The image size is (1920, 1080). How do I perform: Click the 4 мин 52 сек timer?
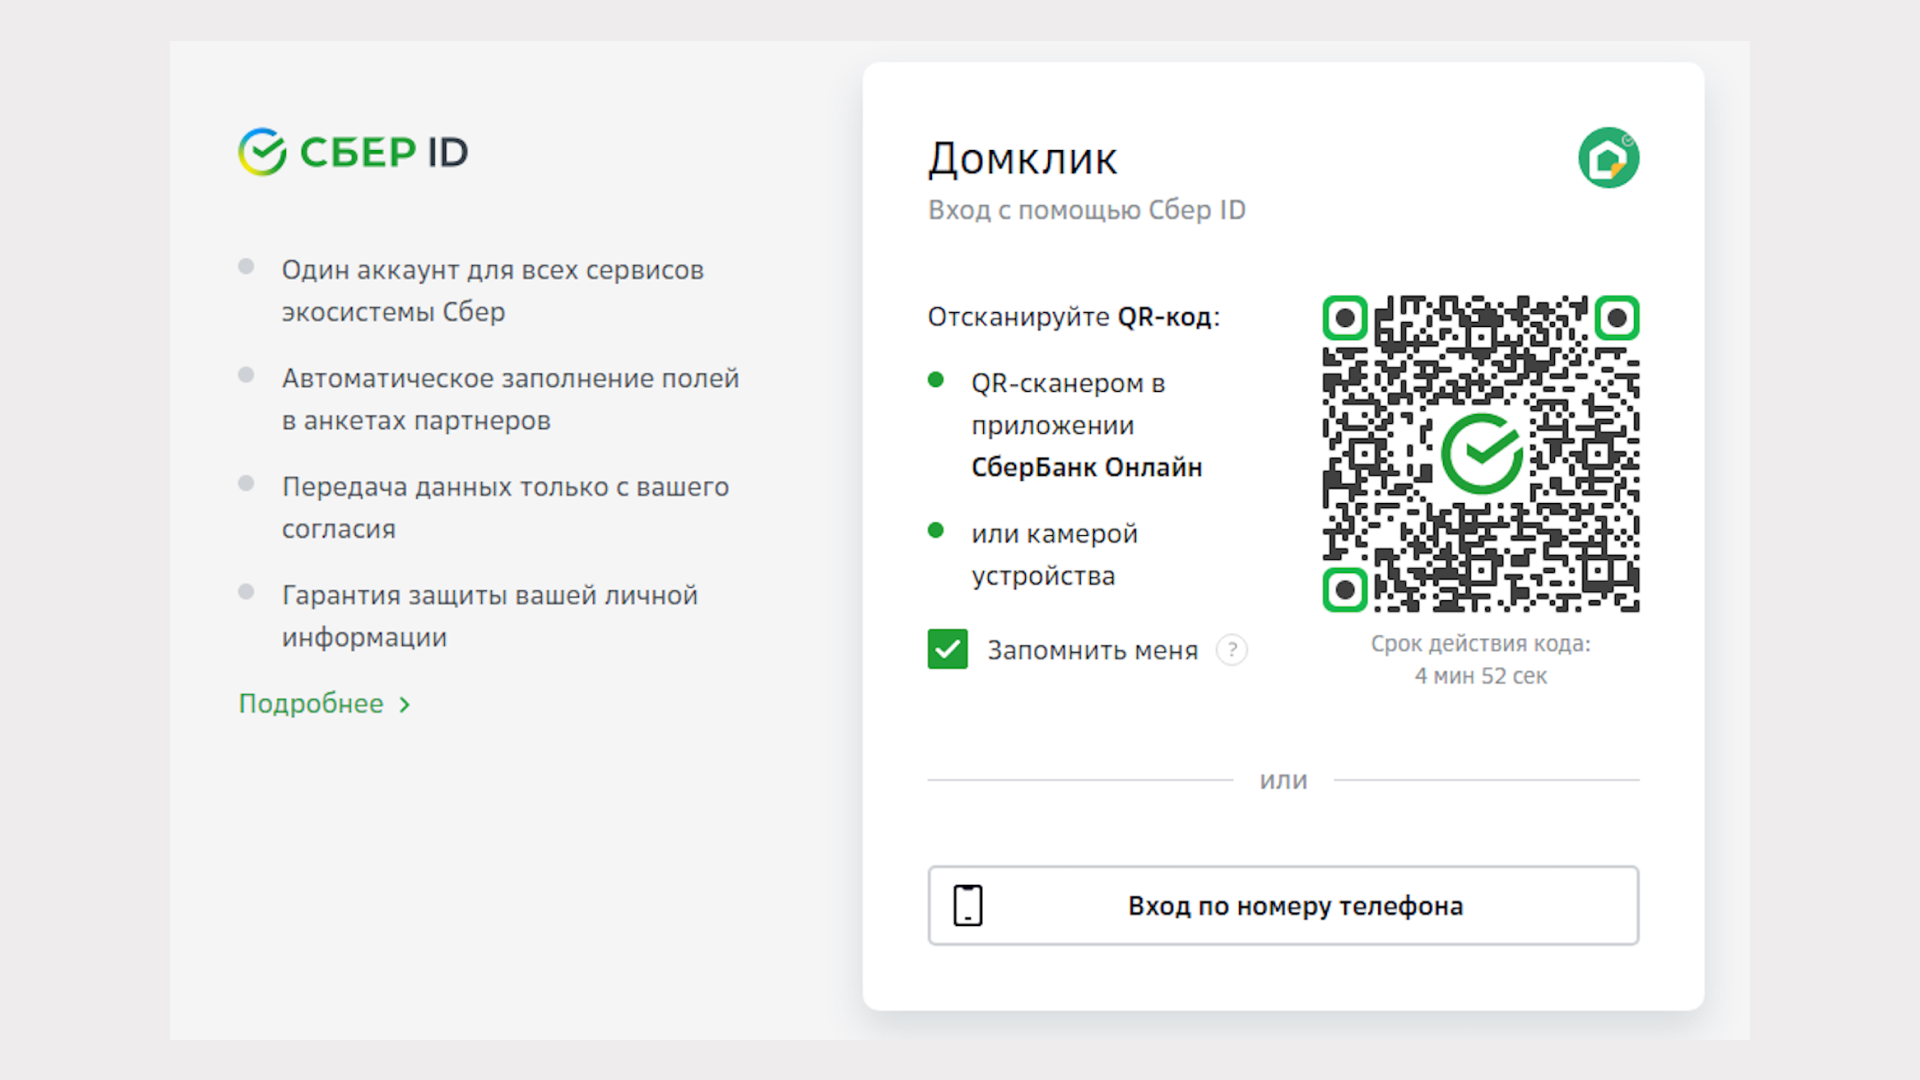pos(1481,676)
